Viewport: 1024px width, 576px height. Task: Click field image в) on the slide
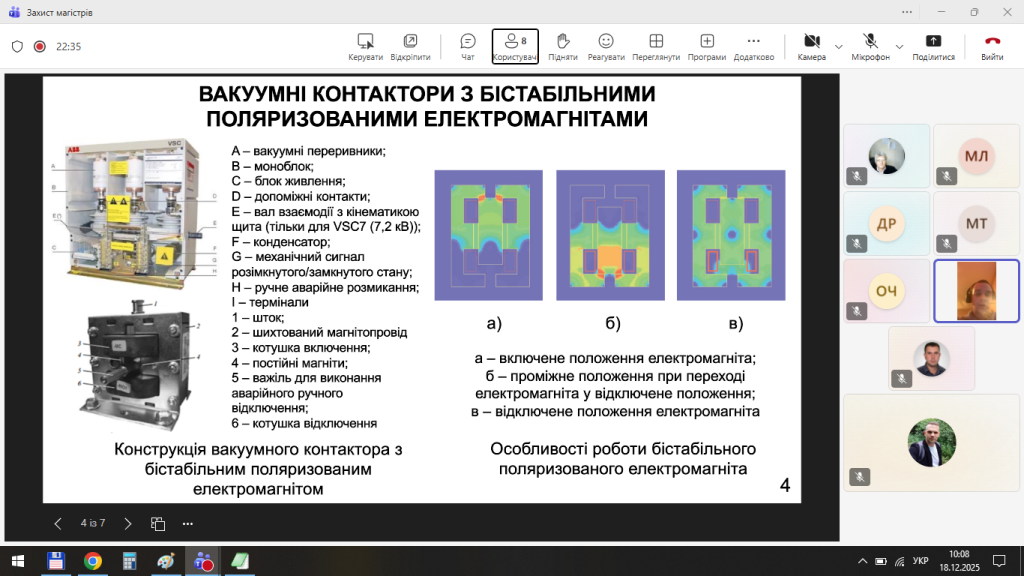[731, 235]
